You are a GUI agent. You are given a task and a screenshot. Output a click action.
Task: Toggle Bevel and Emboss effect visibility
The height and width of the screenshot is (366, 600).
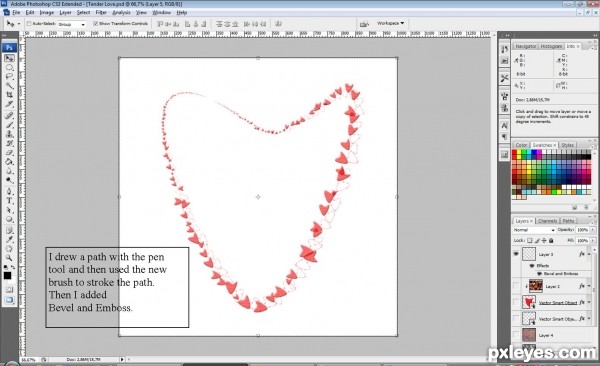click(540, 274)
